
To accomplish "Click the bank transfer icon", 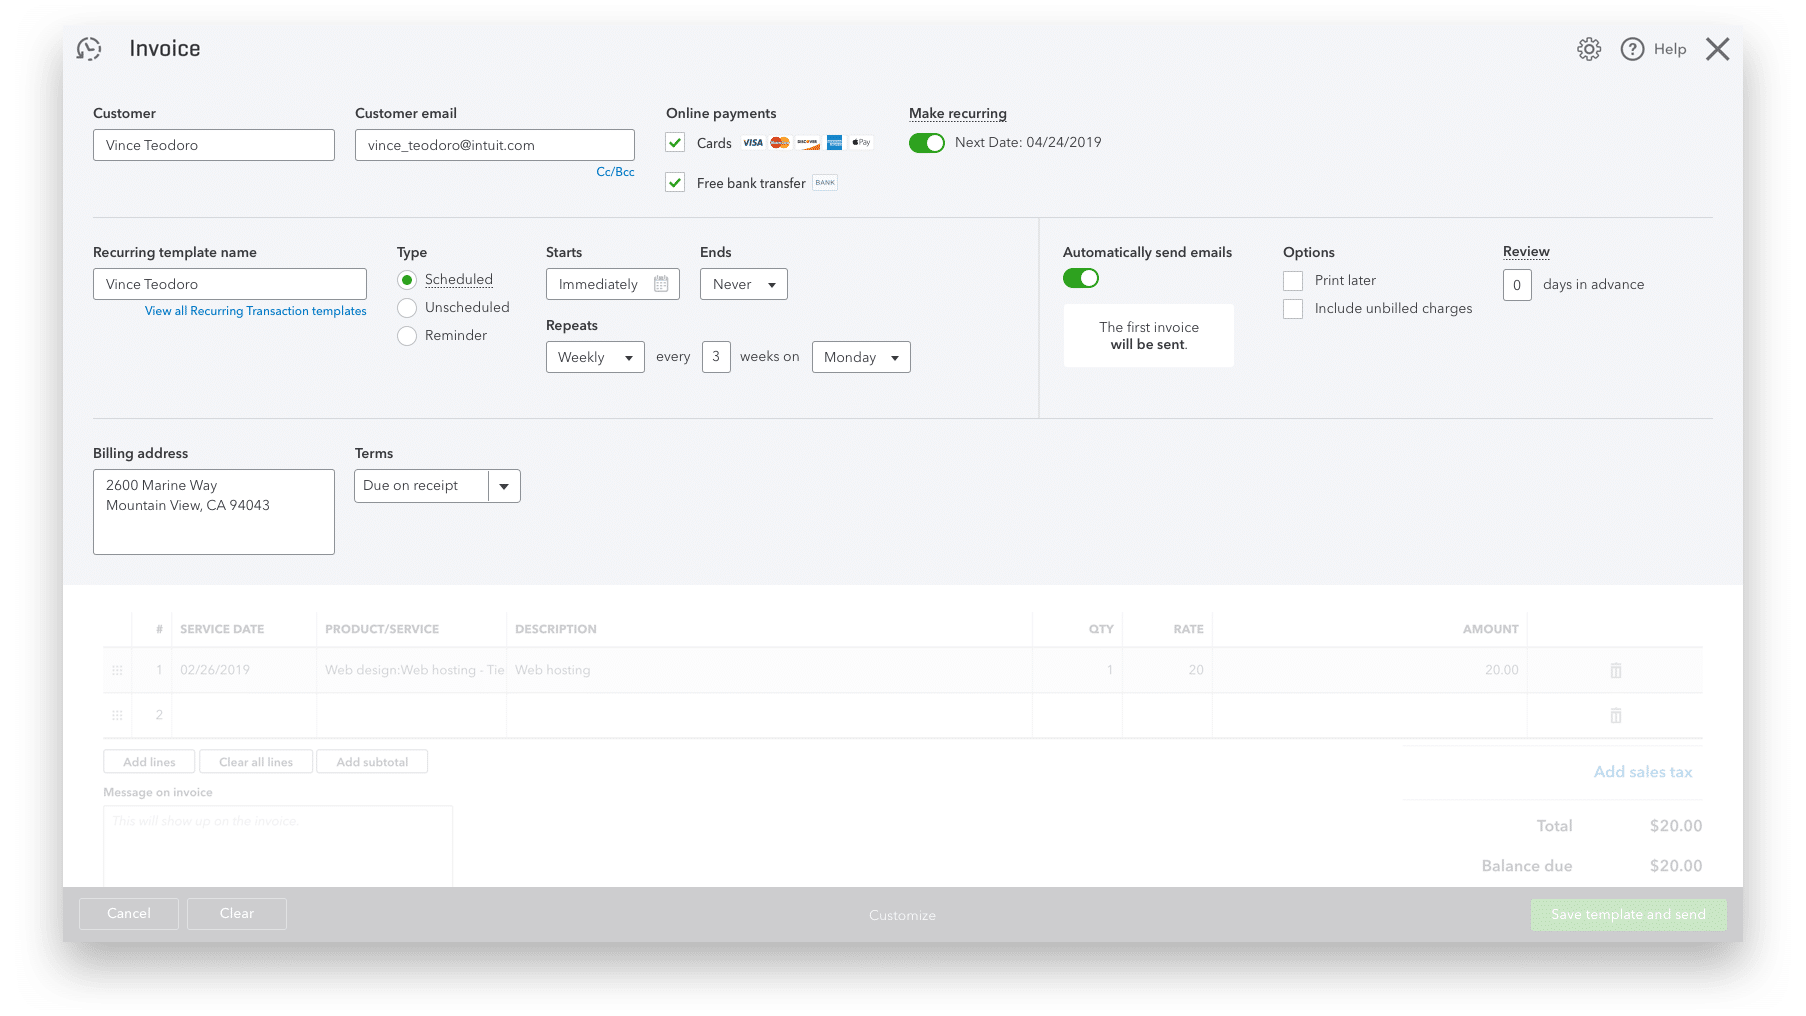I will click(825, 182).
